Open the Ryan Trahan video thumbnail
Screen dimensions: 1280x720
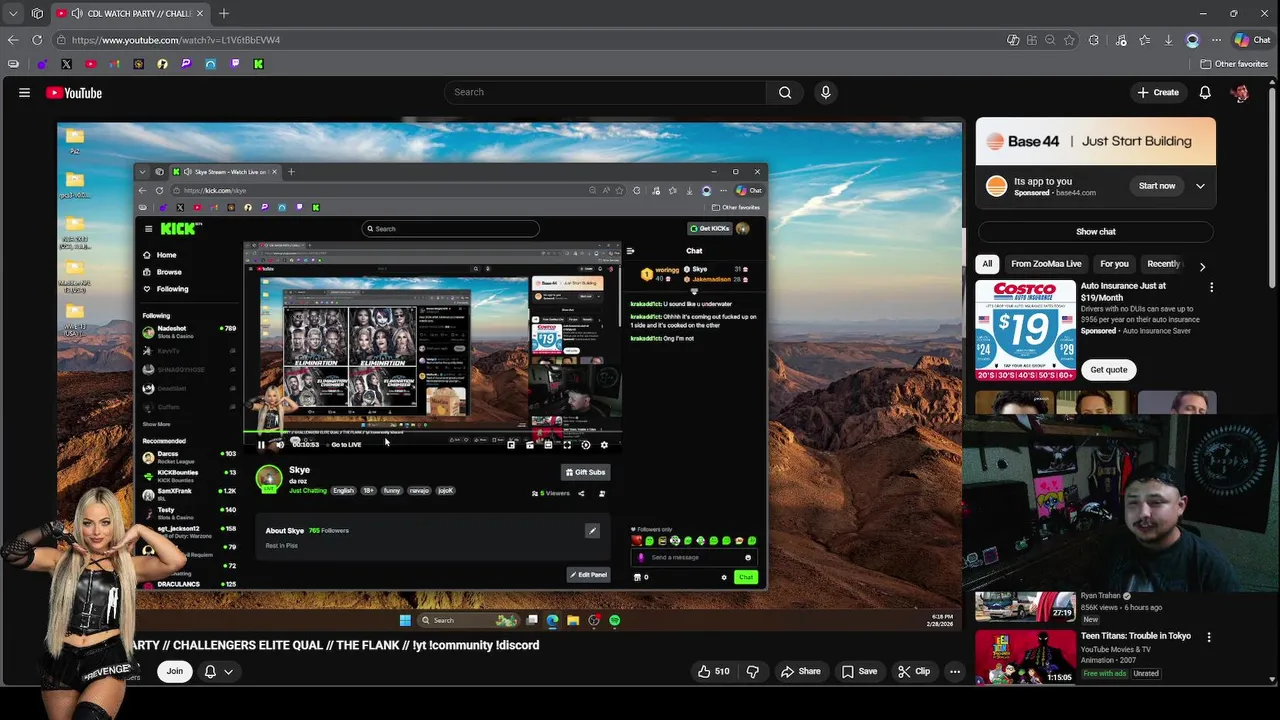point(1025,607)
